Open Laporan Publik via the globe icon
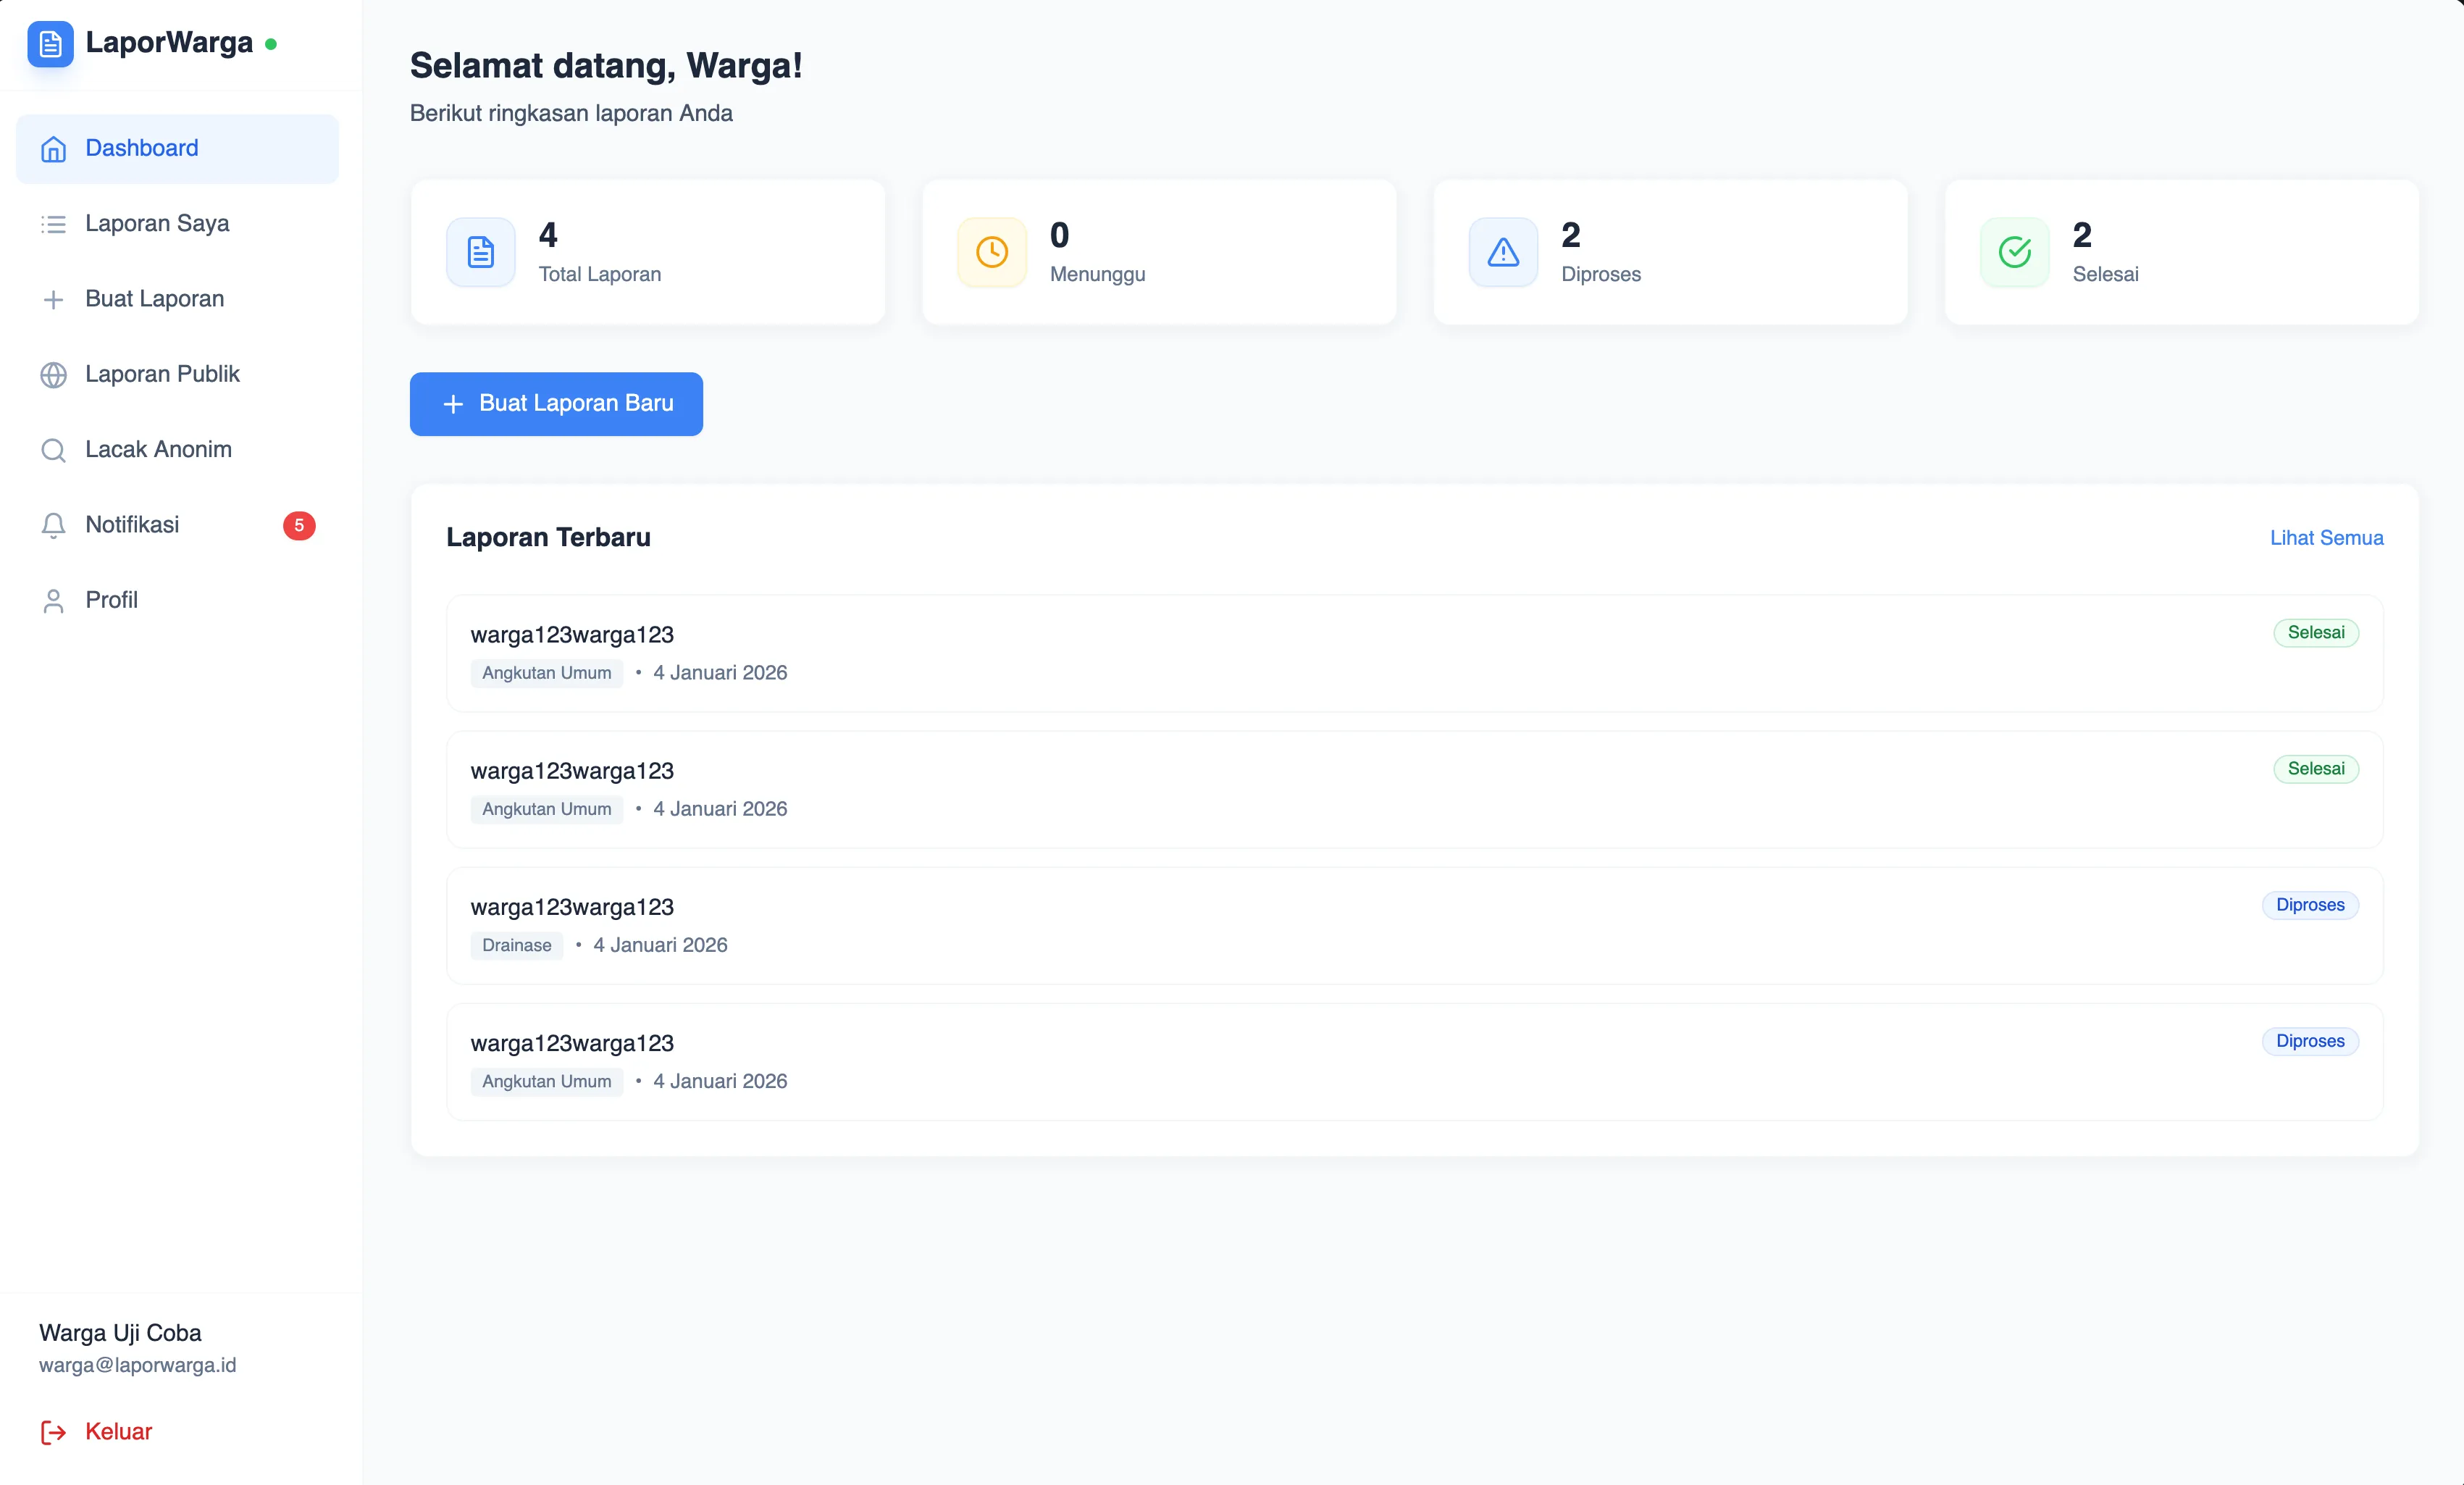 point(53,374)
